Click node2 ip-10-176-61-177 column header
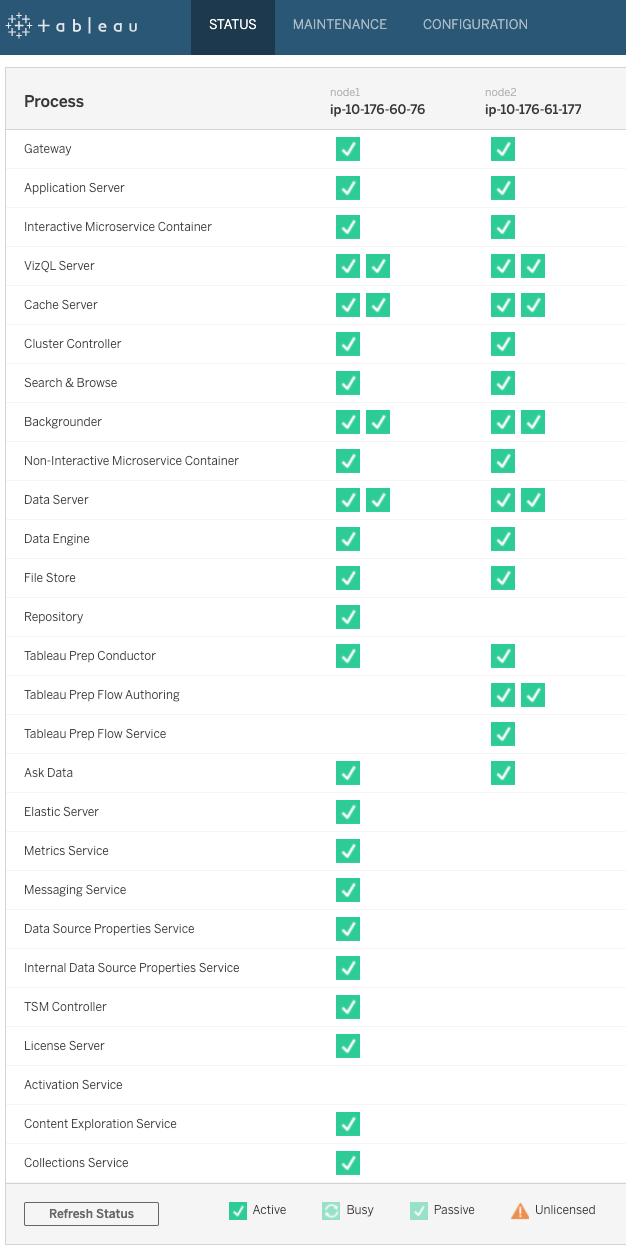626x1251 pixels. [x=533, y=102]
